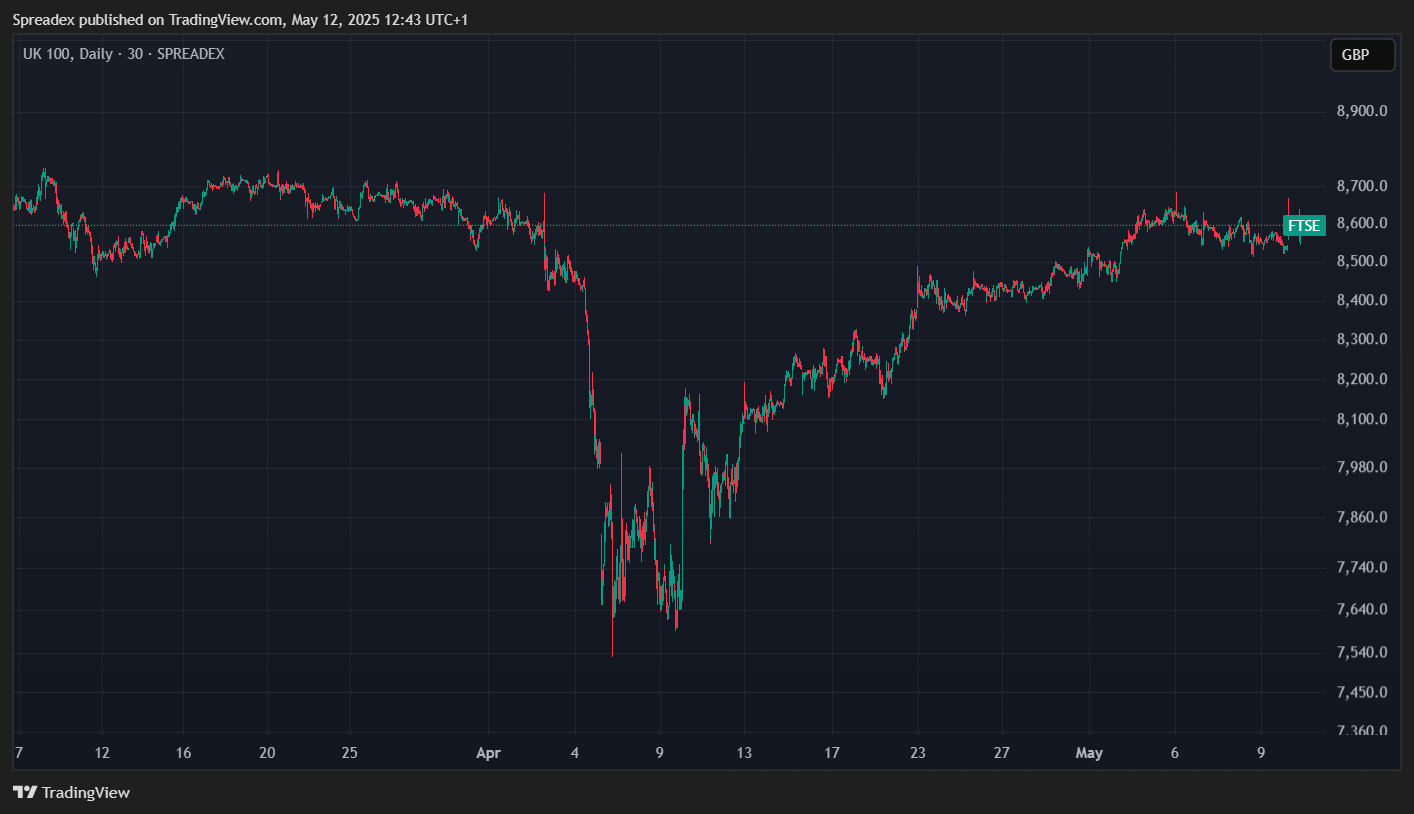
Task: Click the 'Apr' label on the time axis
Action: 488,753
